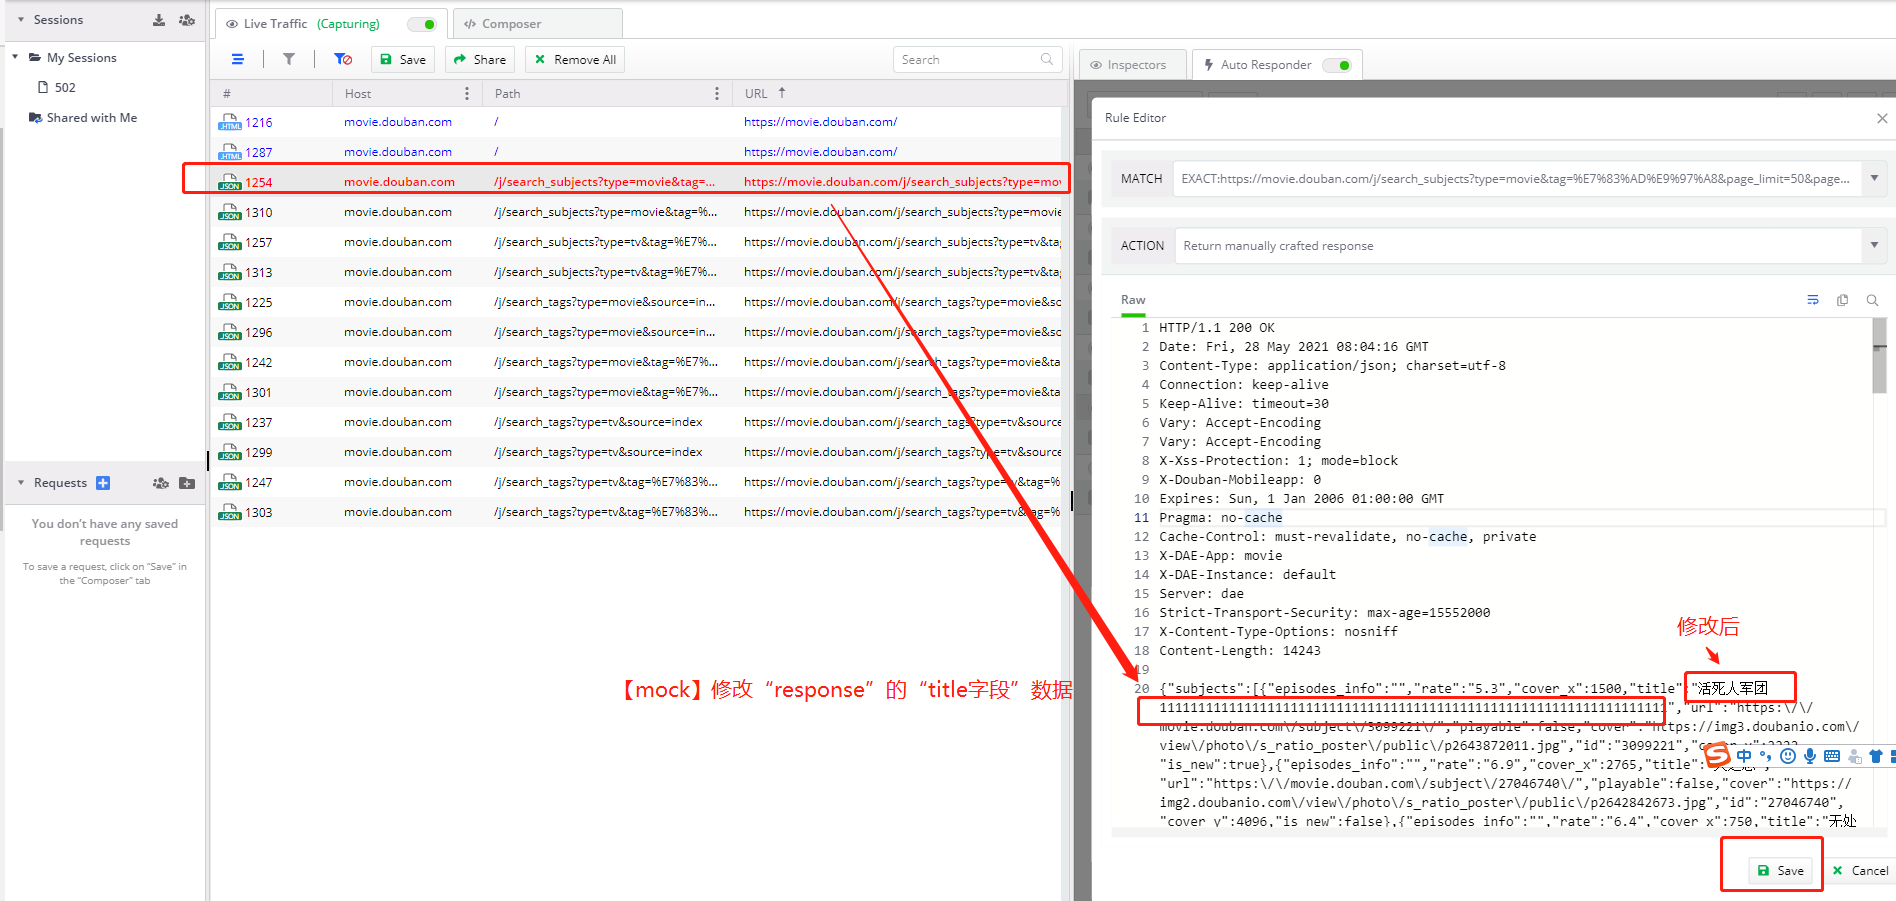Click the 502 saved session file icon
1896x901 pixels.
tap(43, 88)
